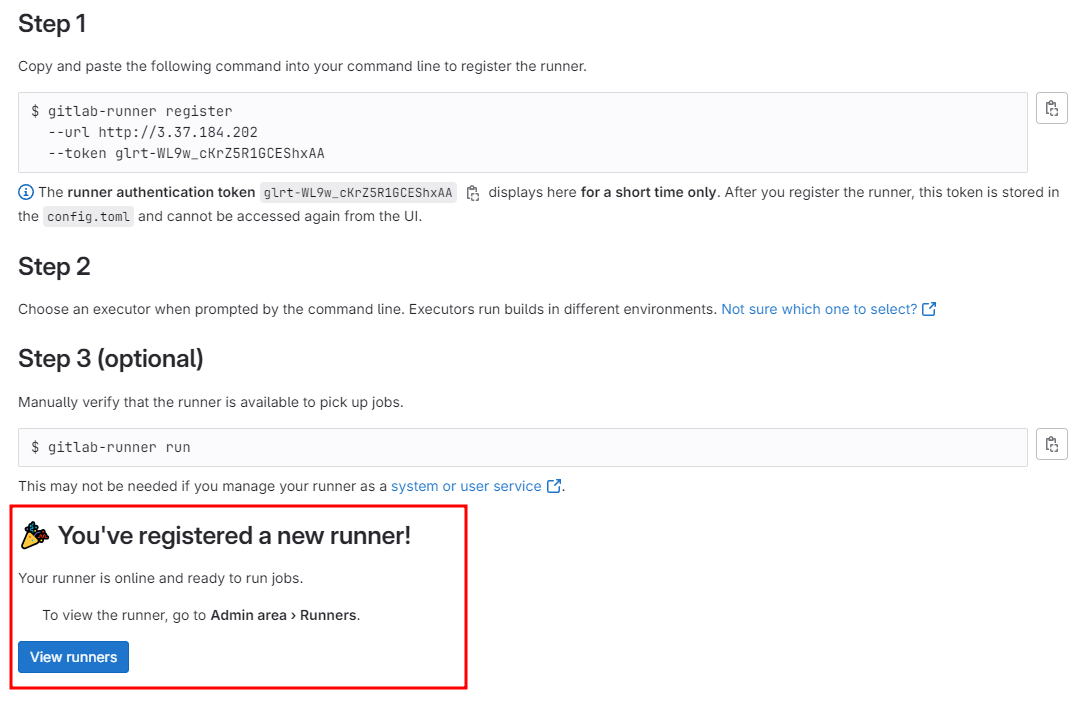Copy the gitlab-runner register command
Image resolution: width=1079 pixels, height=714 pixels.
click(1051, 109)
